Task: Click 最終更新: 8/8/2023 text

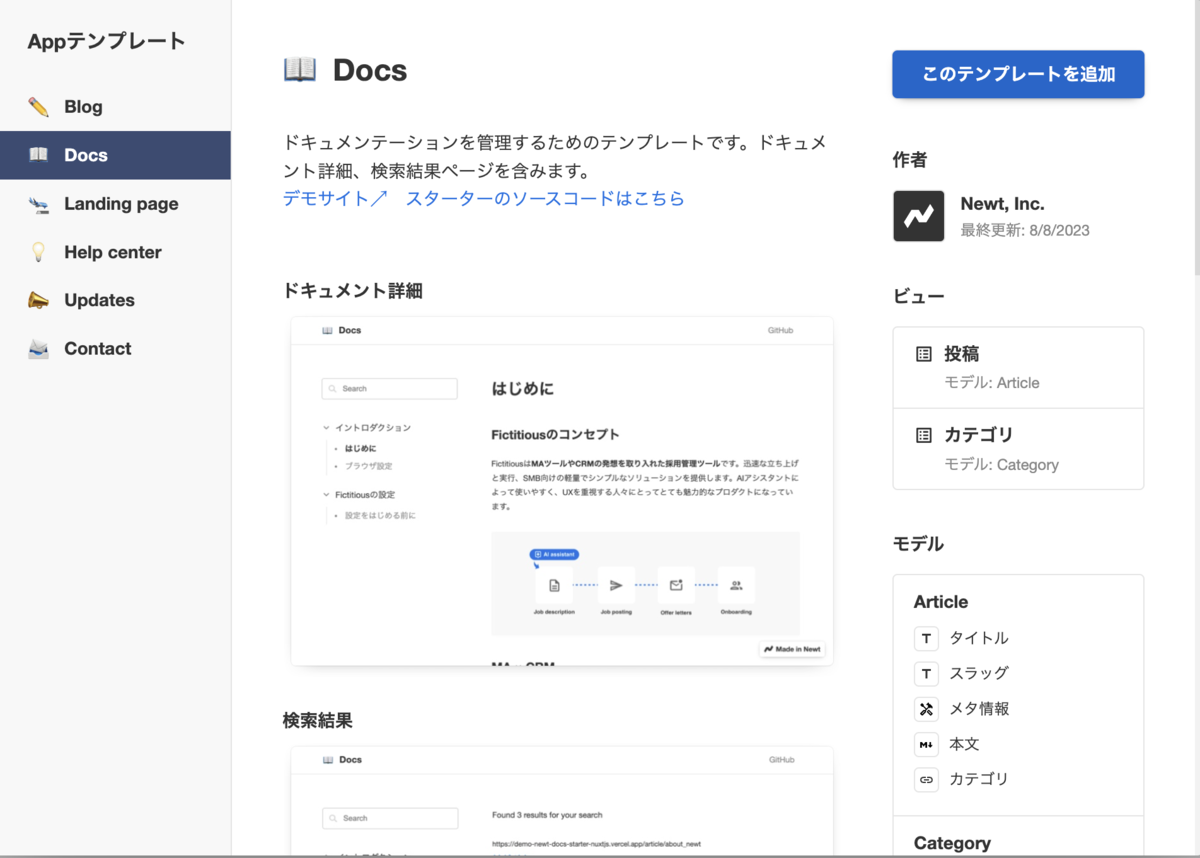Action: [1025, 230]
